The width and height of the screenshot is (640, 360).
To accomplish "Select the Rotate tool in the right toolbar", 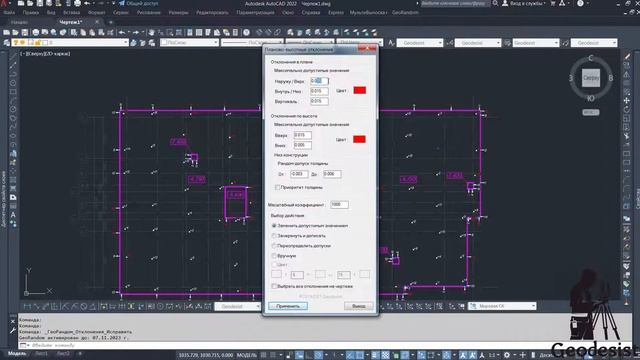I will click(627, 110).
